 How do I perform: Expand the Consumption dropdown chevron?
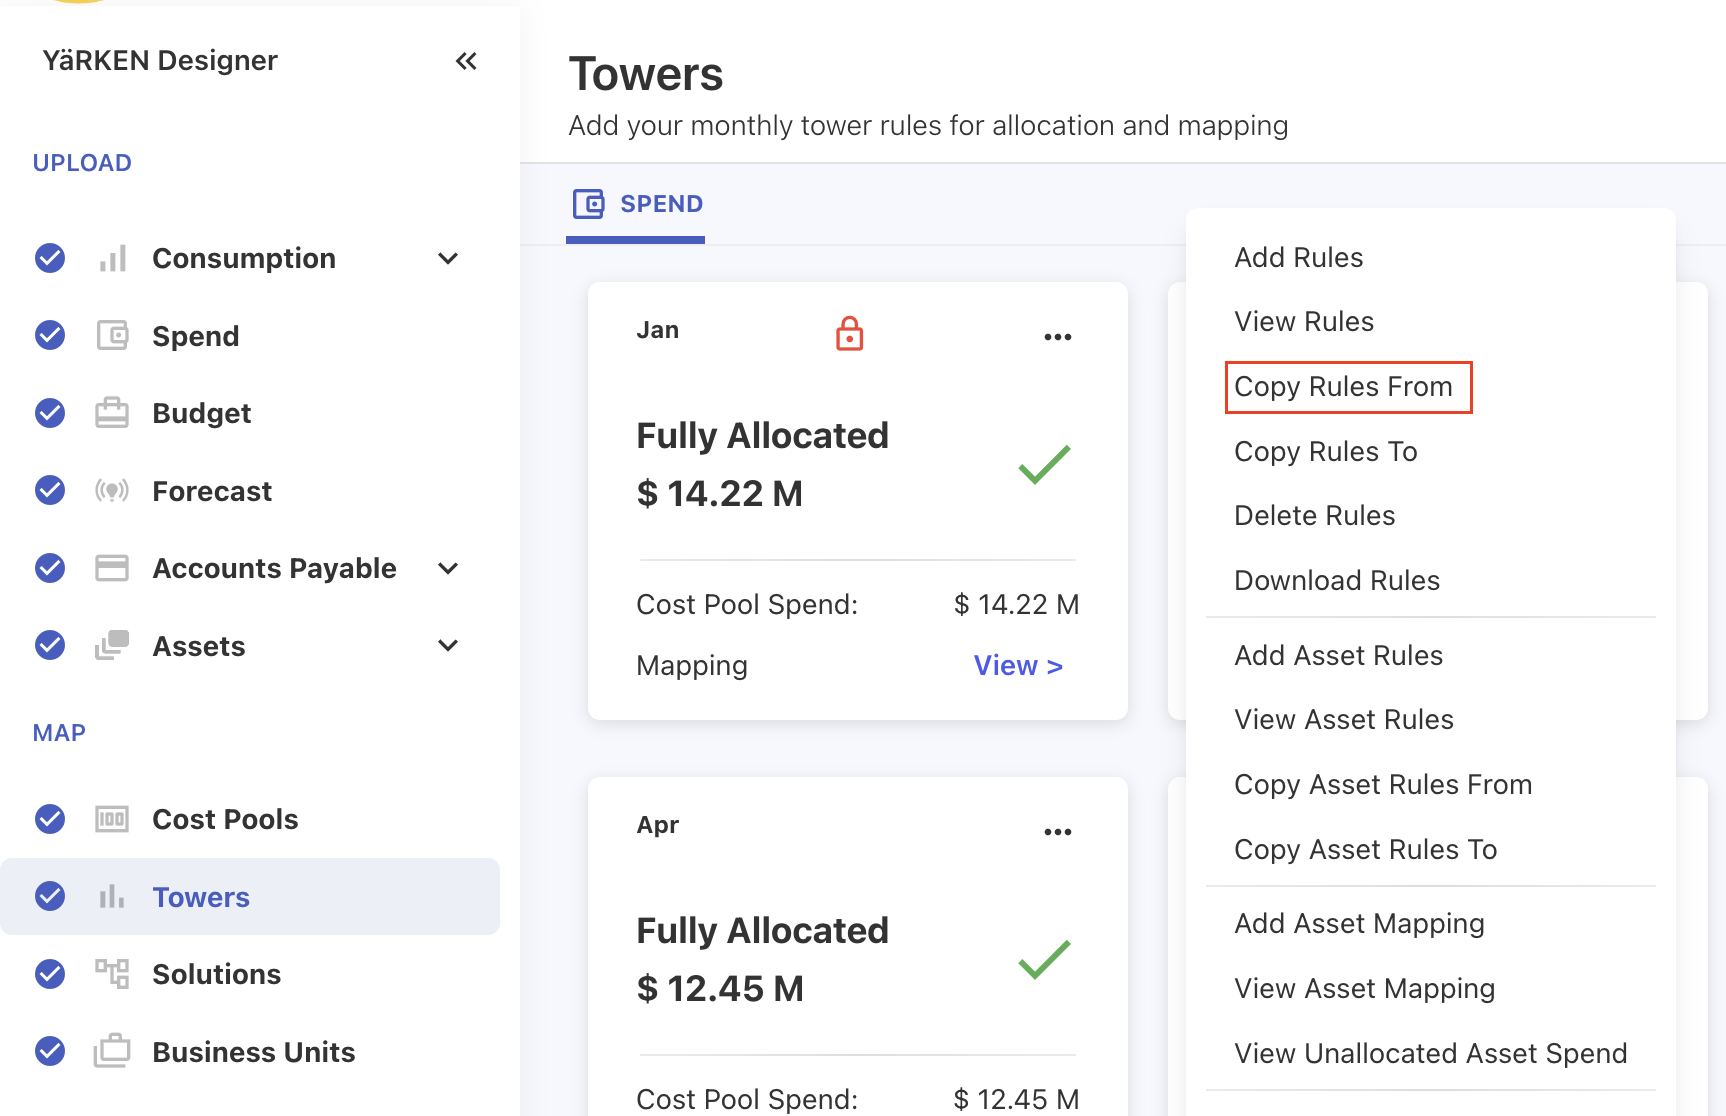point(448,258)
